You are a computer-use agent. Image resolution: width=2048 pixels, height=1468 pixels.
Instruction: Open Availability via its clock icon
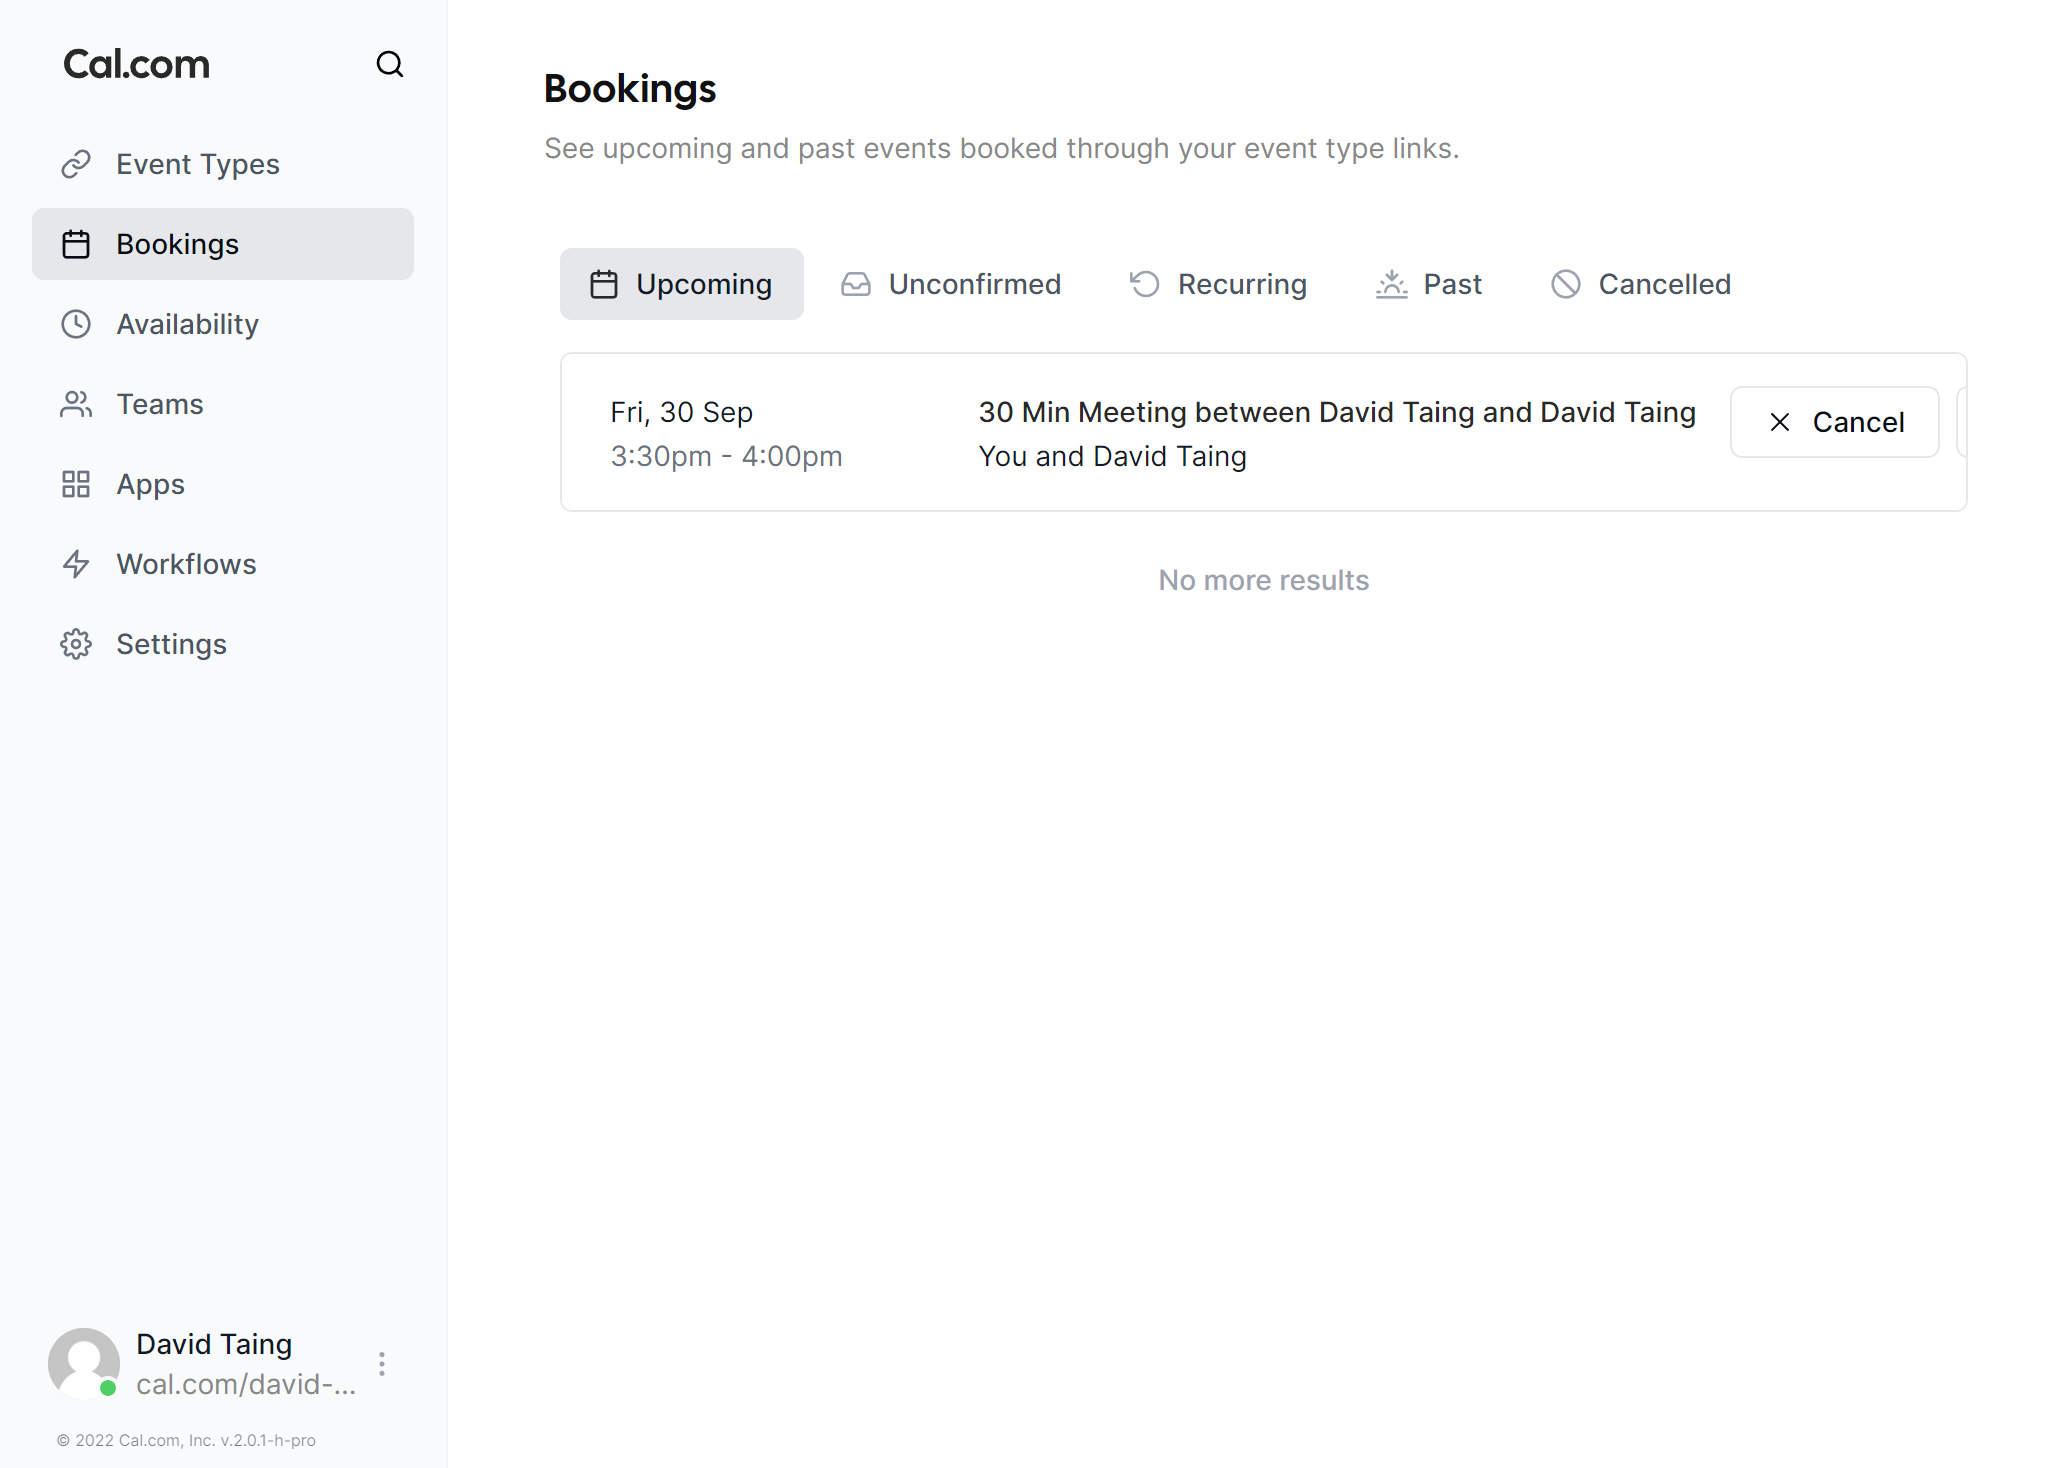77,323
